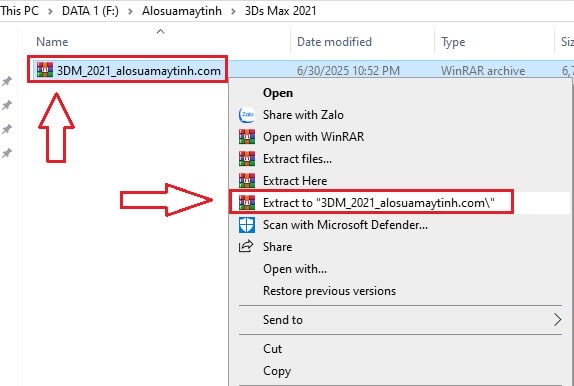Go to Alosuamaytinh folder in breadcrumb
The image size is (574, 386).
coord(182,11)
